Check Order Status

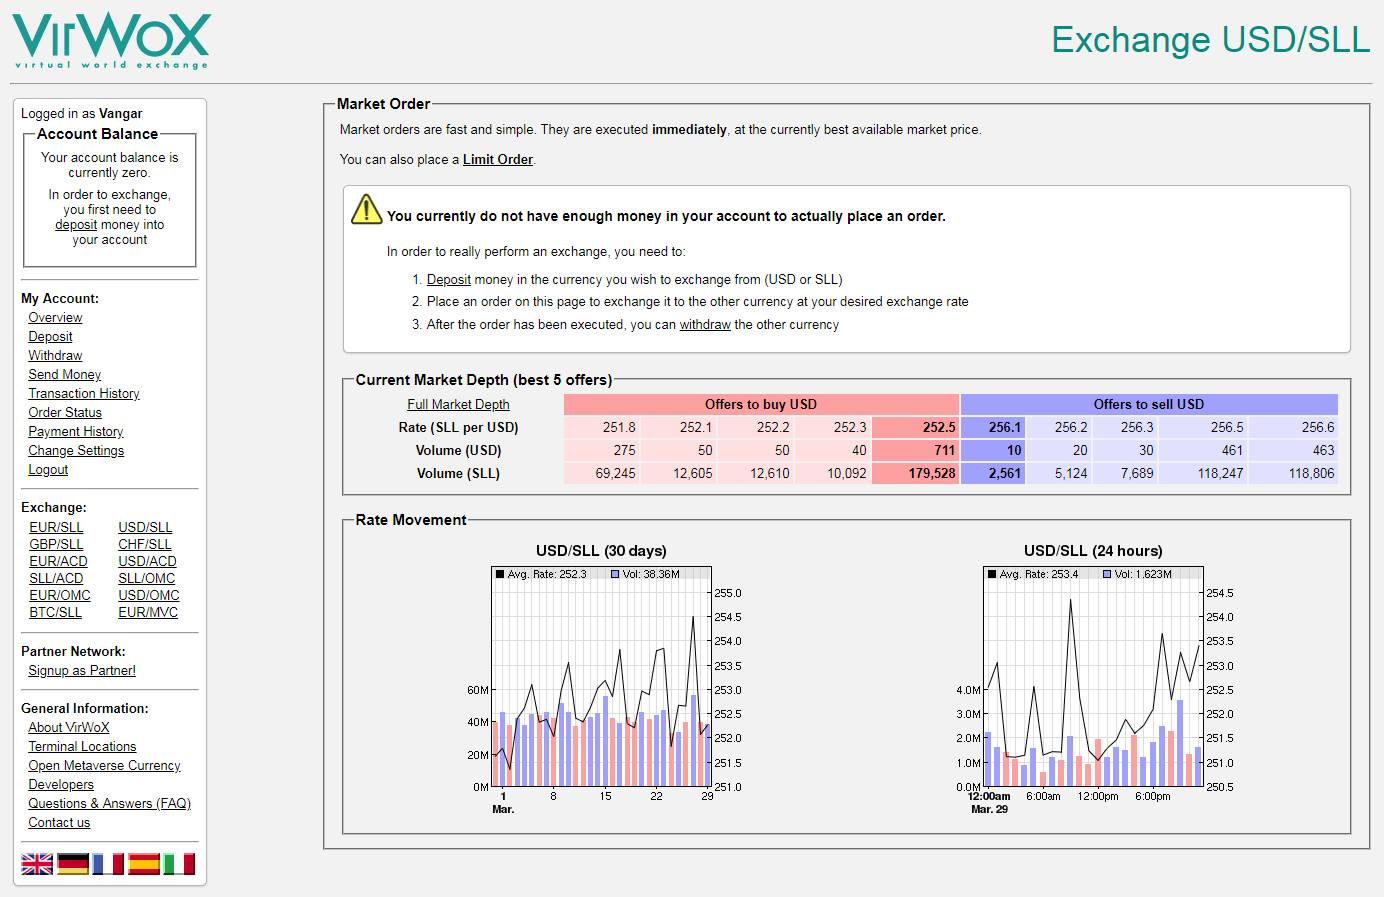65,413
